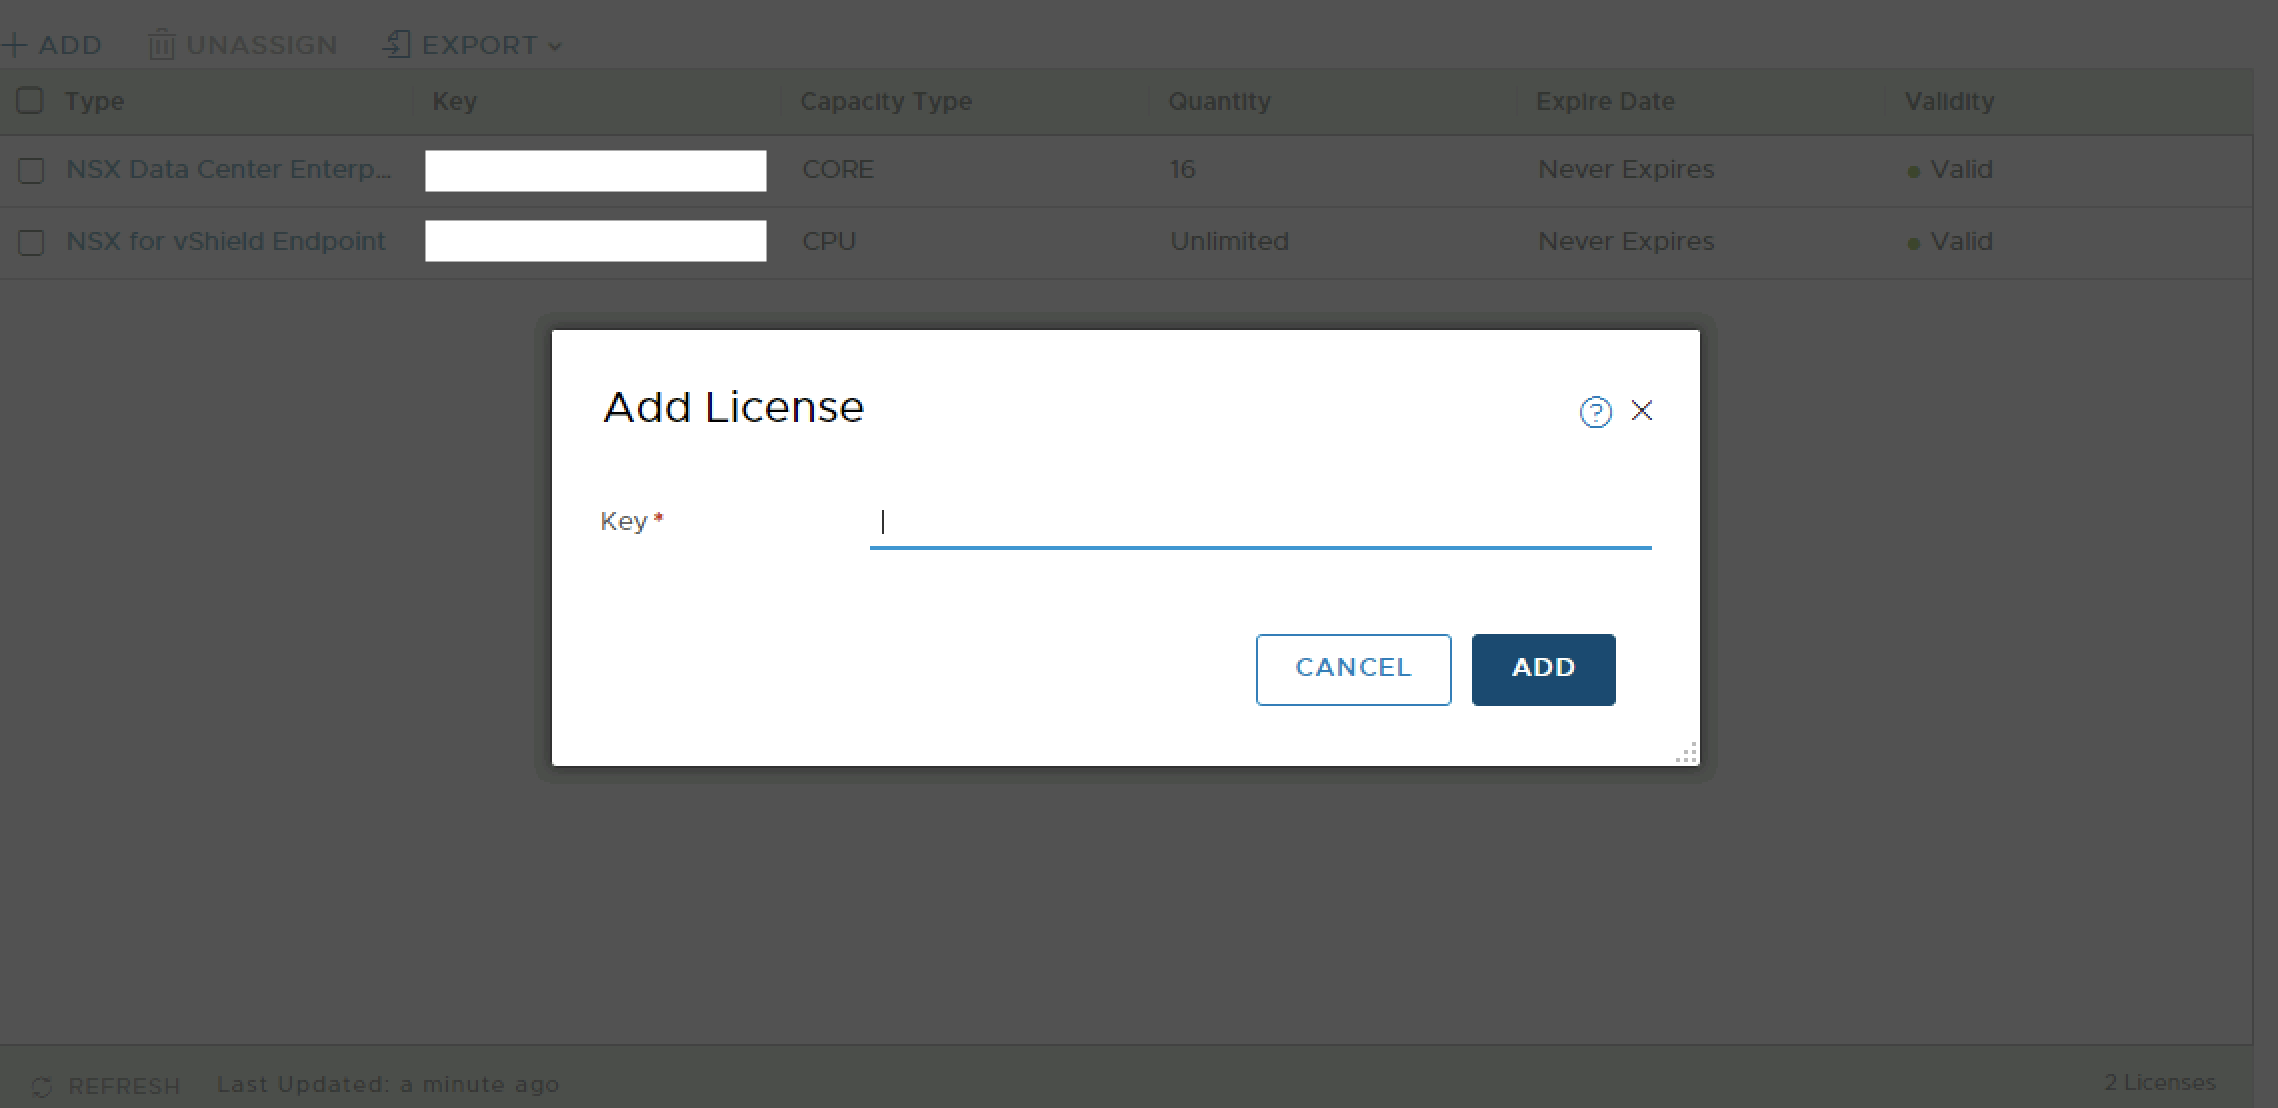2278x1108 pixels.
Task: Open NSX Data Center Enterprise license link
Action: click(x=228, y=169)
